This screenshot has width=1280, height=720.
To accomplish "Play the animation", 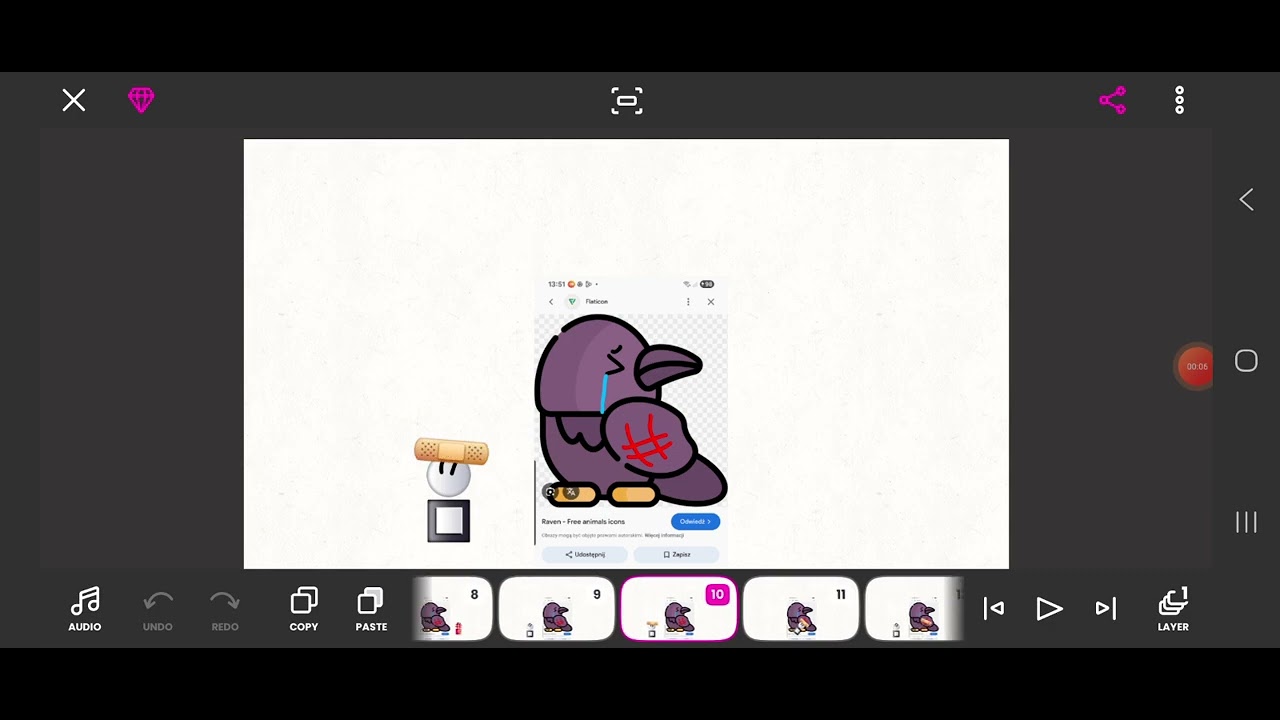I will click(1049, 608).
